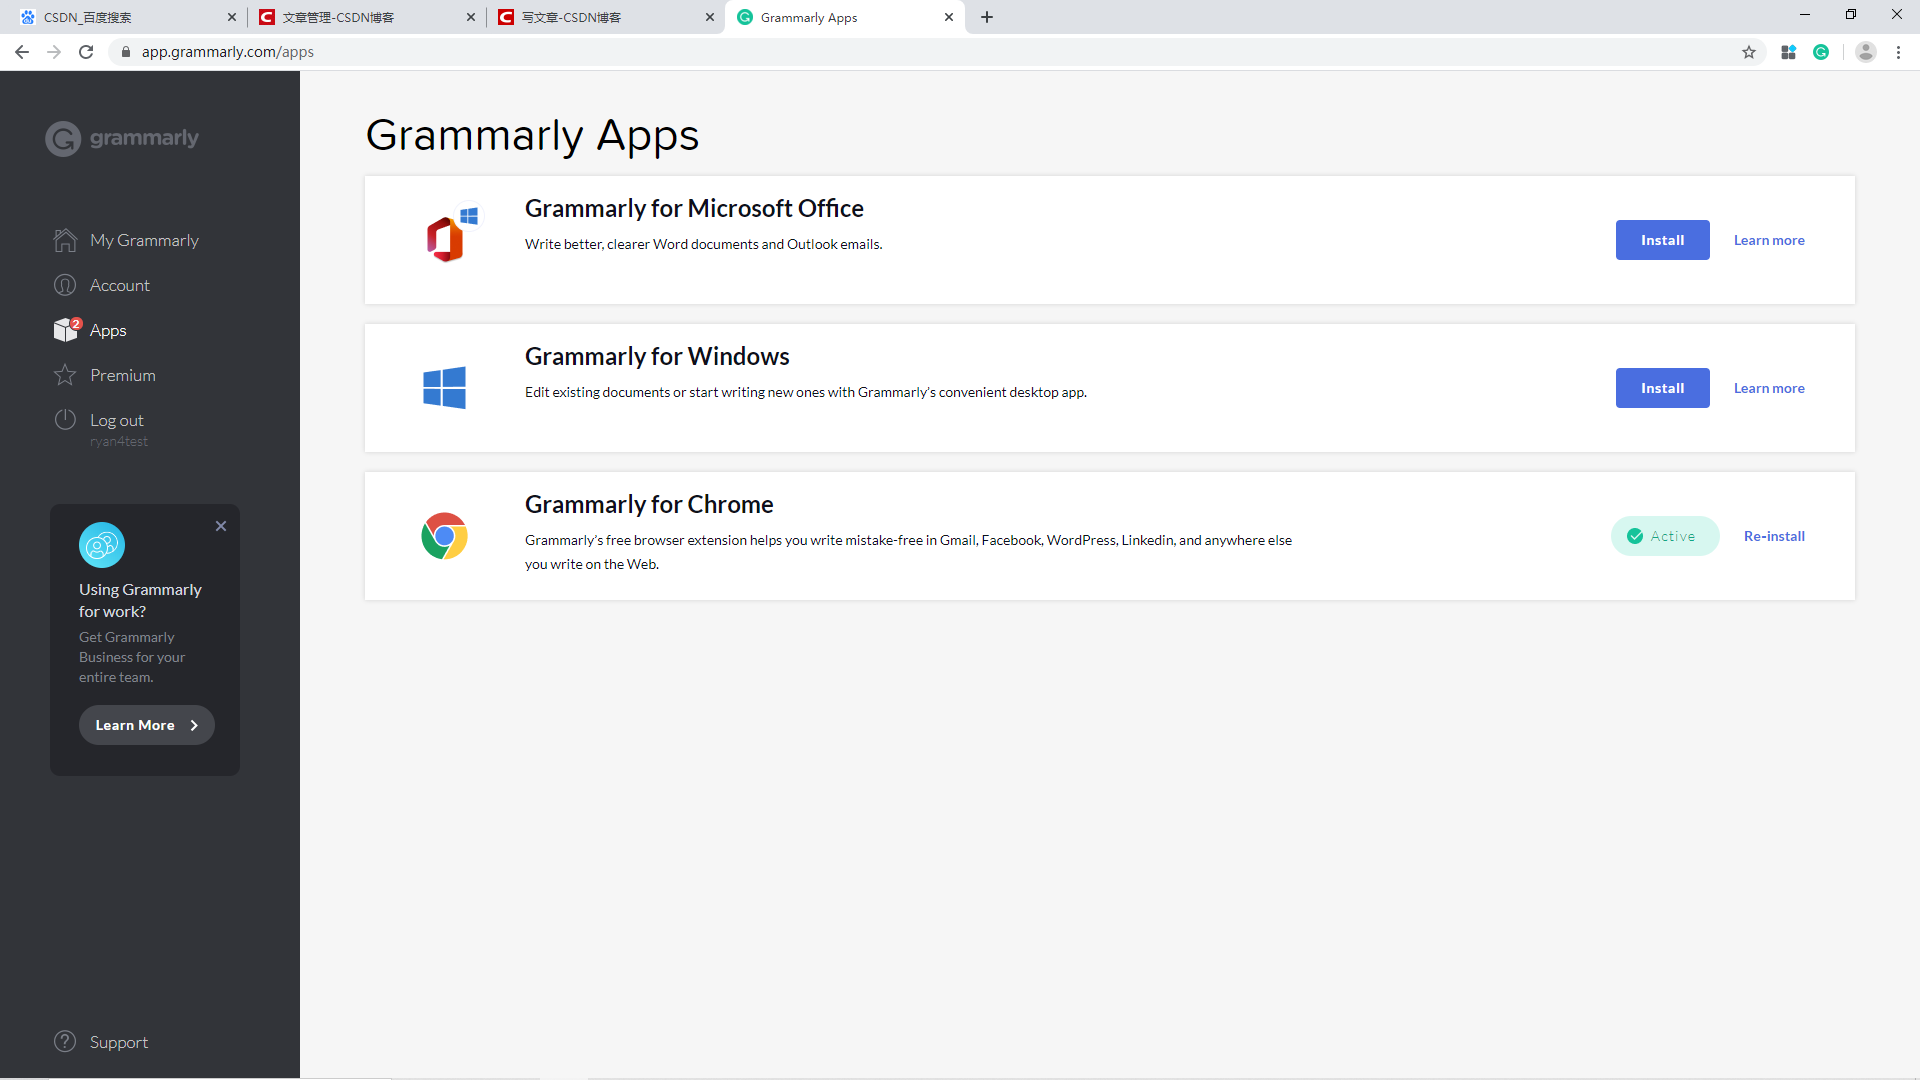
Task: Click the Premium star icon
Action: pyautogui.click(x=65, y=375)
